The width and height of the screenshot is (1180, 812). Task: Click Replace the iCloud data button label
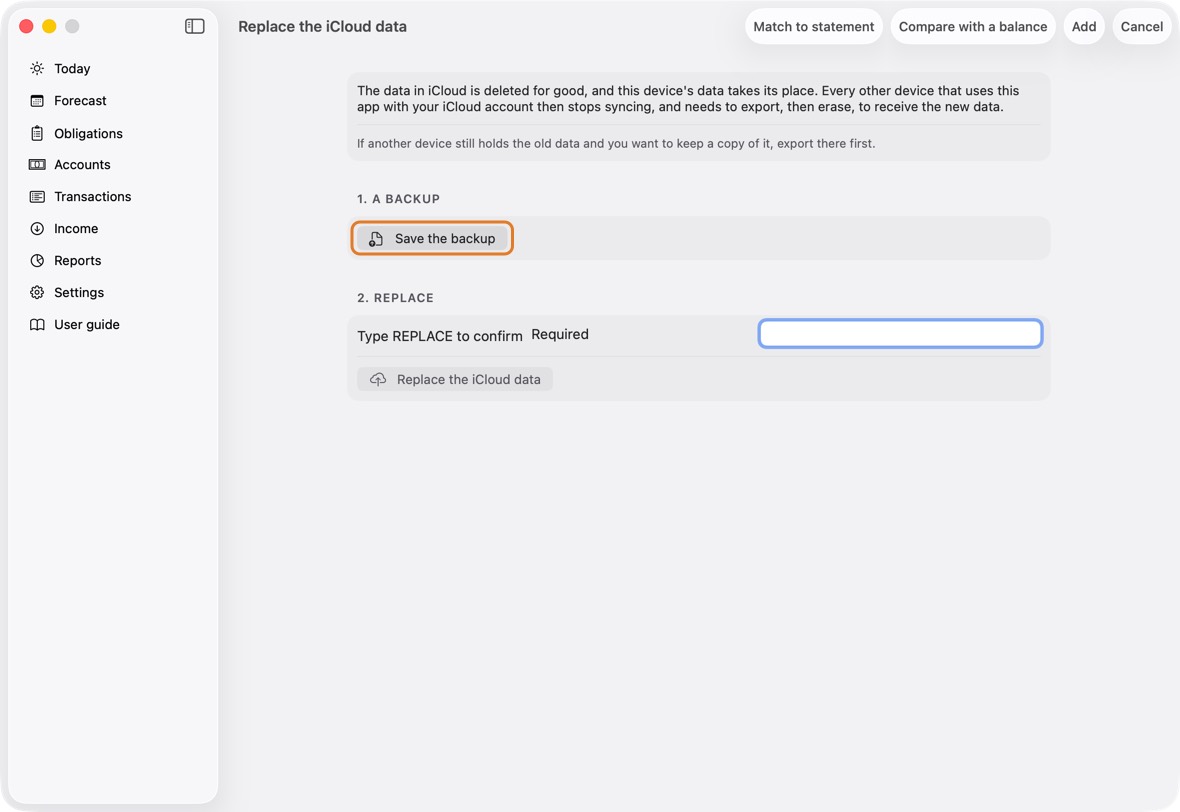(468, 379)
